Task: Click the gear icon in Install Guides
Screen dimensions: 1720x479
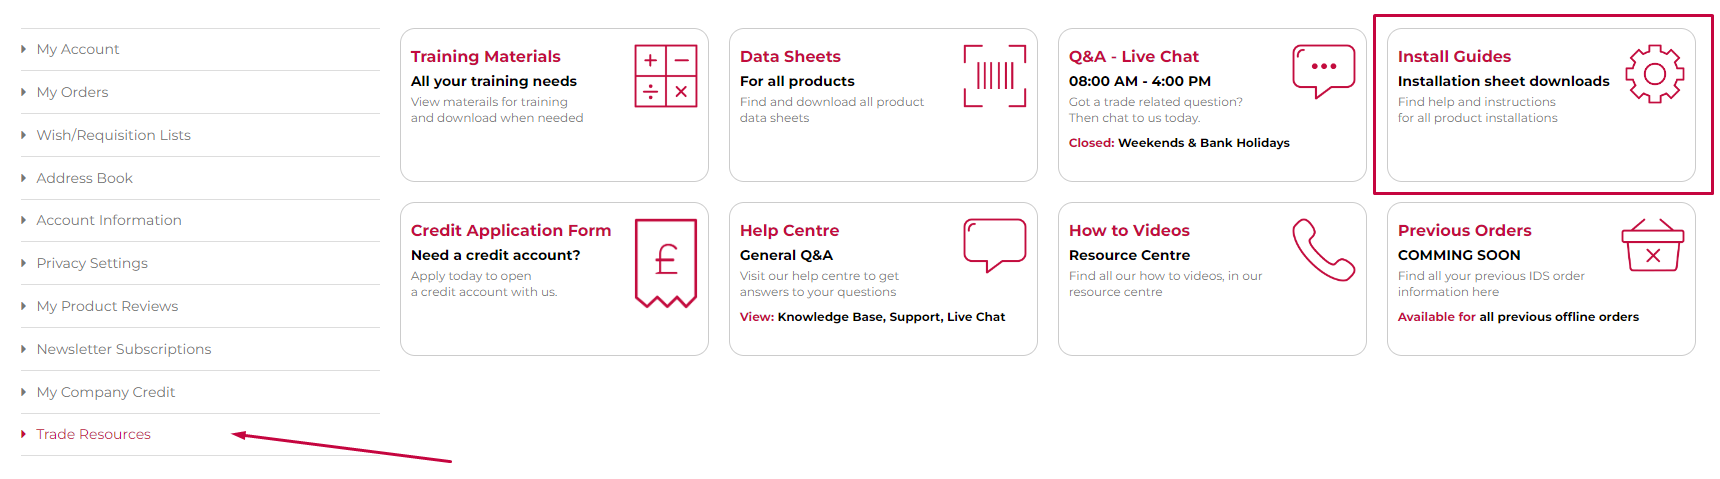Action: (x=1654, y=74)
